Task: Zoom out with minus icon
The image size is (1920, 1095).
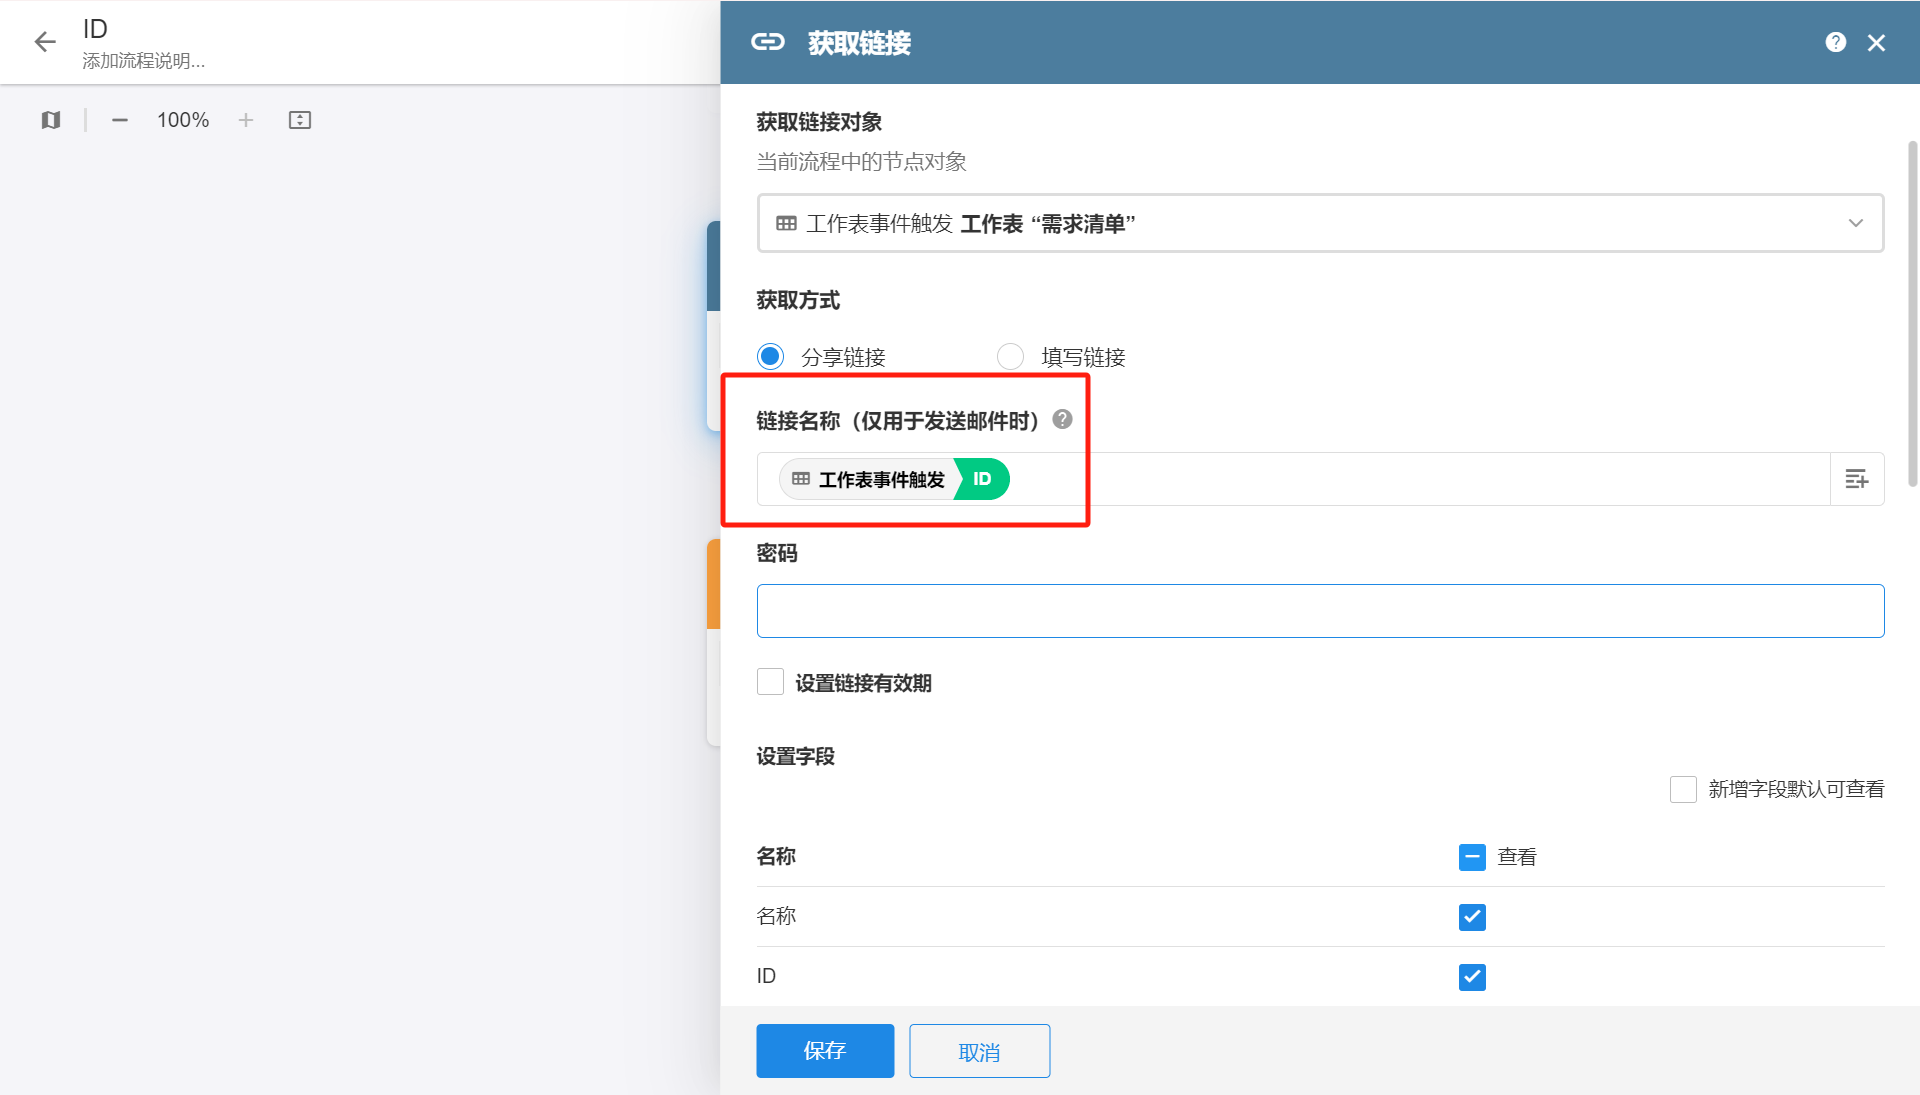Action: (x=120, y=120)
